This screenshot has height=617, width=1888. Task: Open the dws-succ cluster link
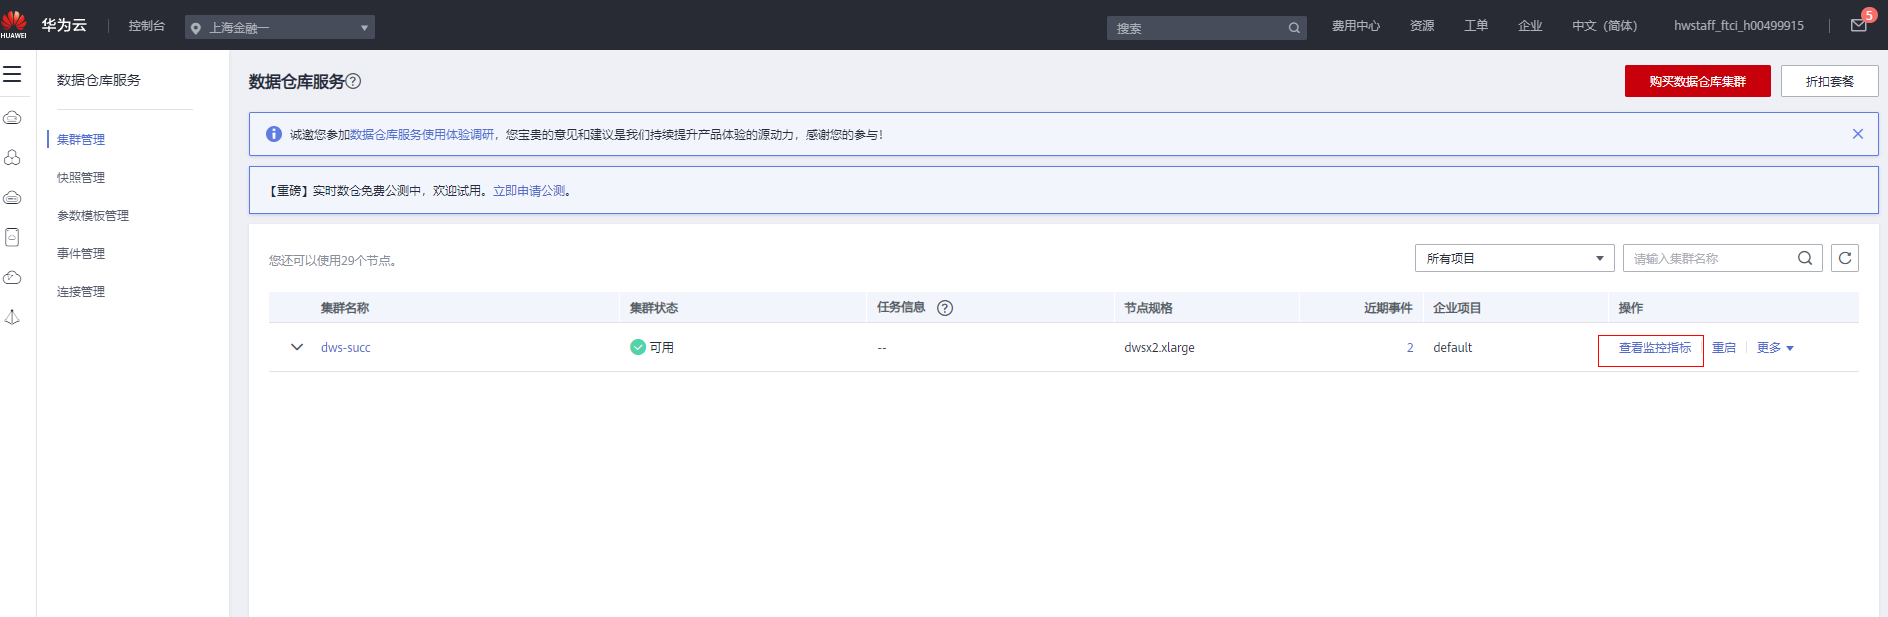click(x=345, y=348)
